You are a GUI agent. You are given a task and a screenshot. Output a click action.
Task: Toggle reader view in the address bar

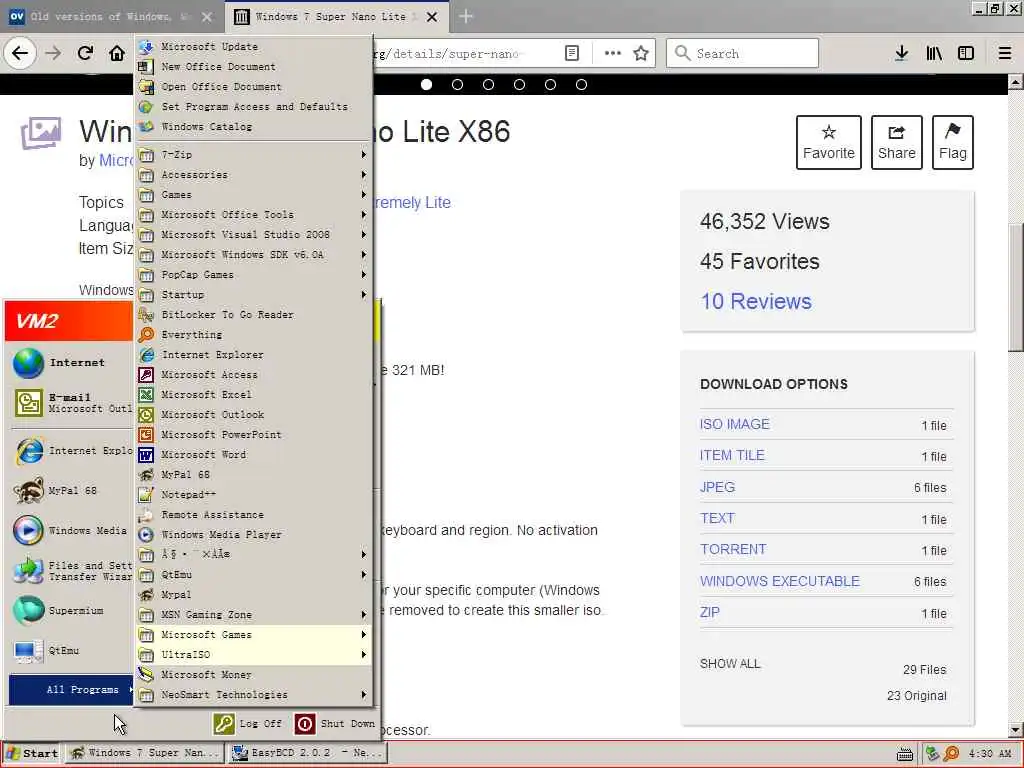571,53
